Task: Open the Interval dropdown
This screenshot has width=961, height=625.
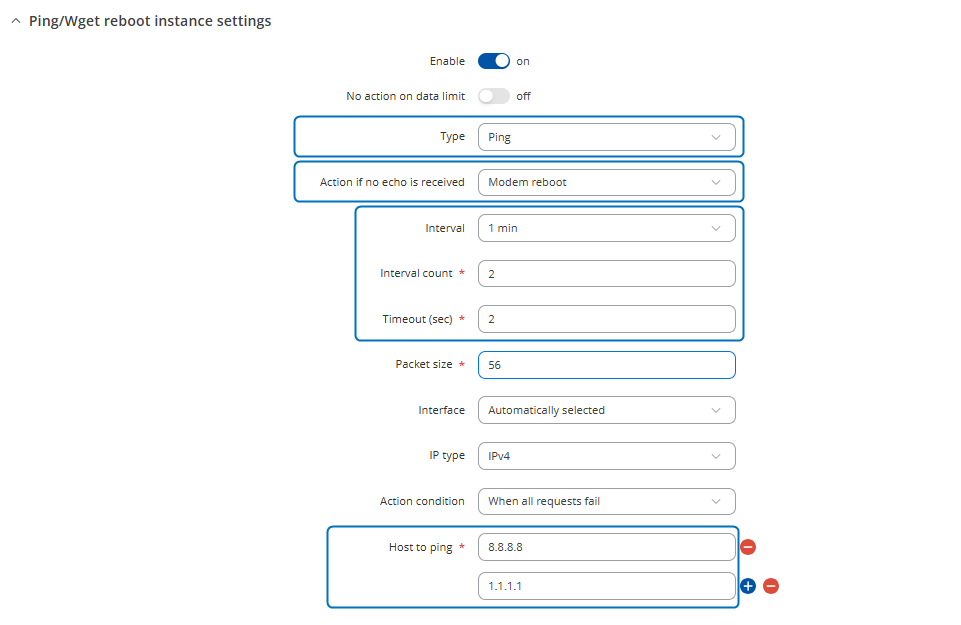Action: pyautogui.click(x=606, y=228)
